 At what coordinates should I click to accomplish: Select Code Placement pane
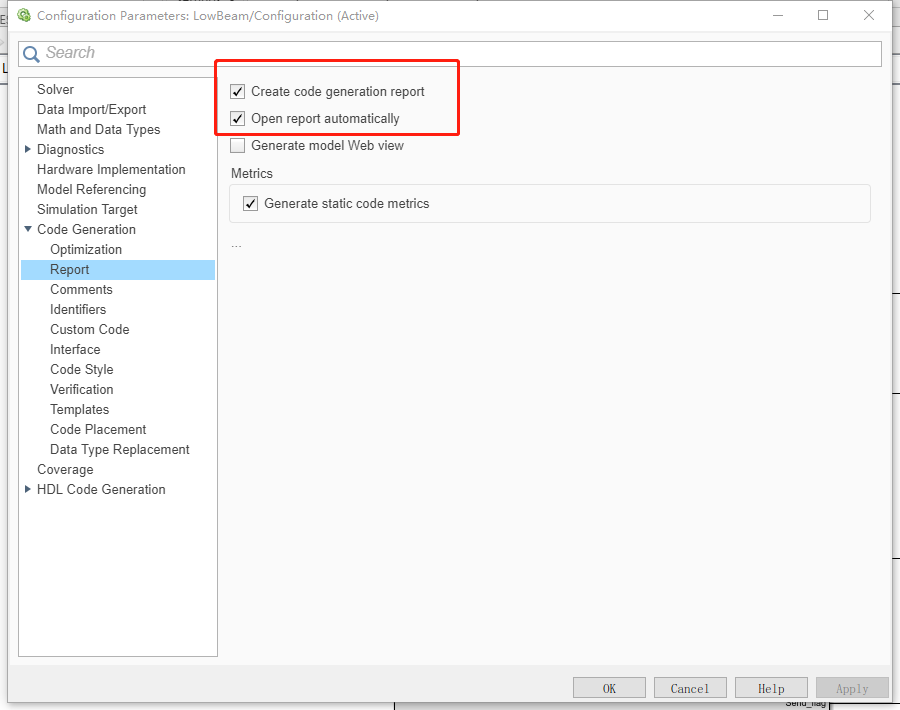98,430
